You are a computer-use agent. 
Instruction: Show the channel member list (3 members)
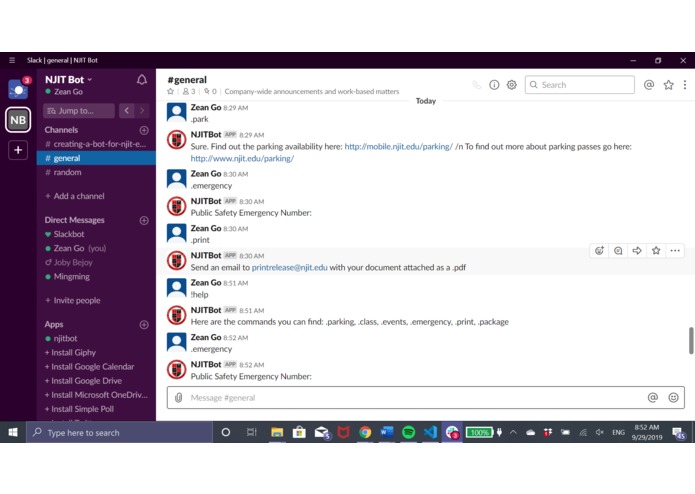(x=189, y=91)
